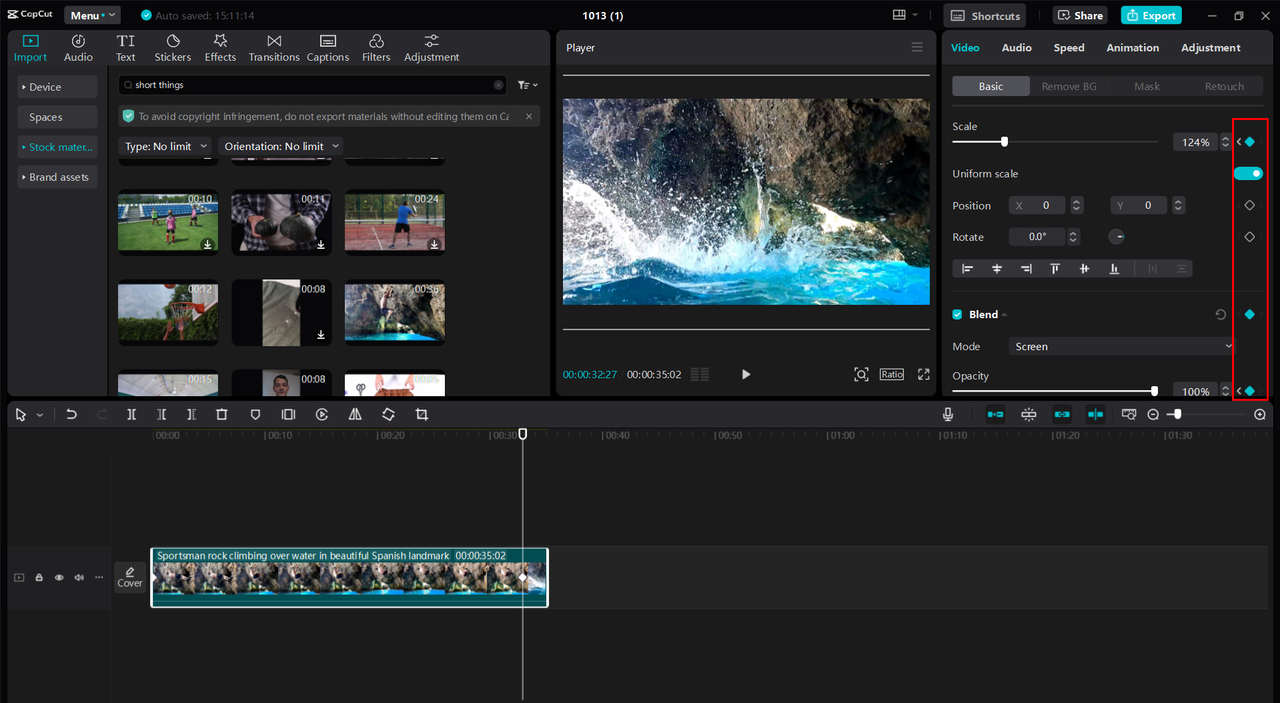Open the Shortcuts button
Screen dimensions: 1280x703
(986, 15)
